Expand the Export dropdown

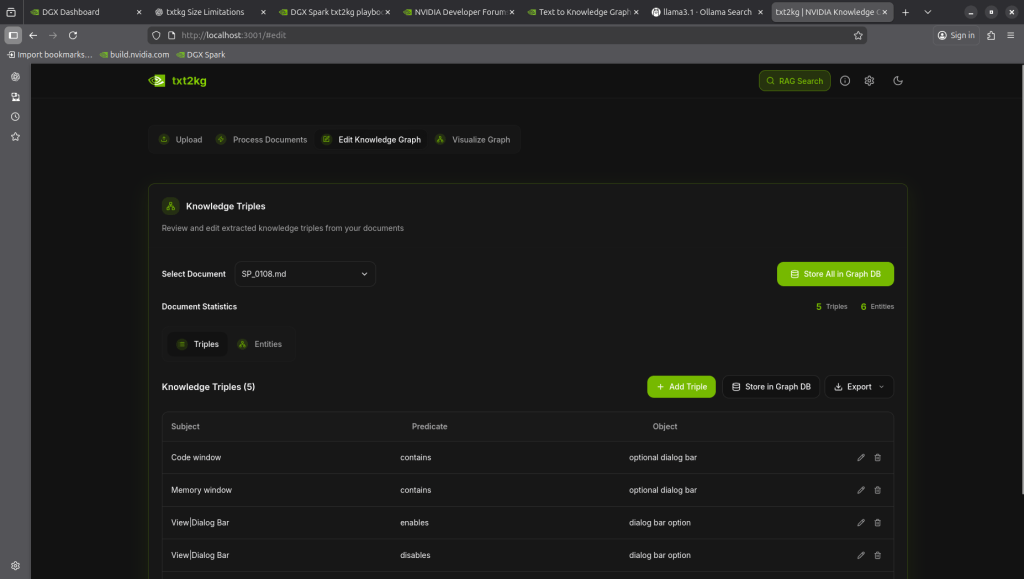[x=859, y=387]
